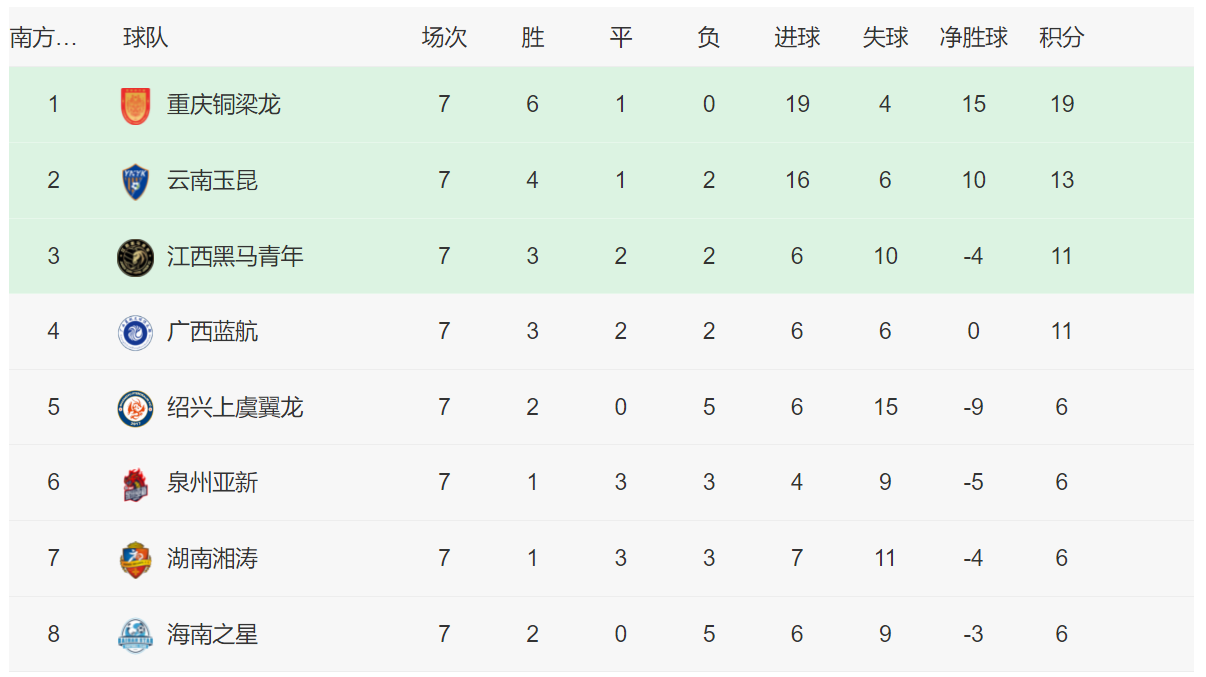Screen dimensions: 1206x677
Task: Open the 重庆铜梁龙 team name link
Action: point(224,105)
